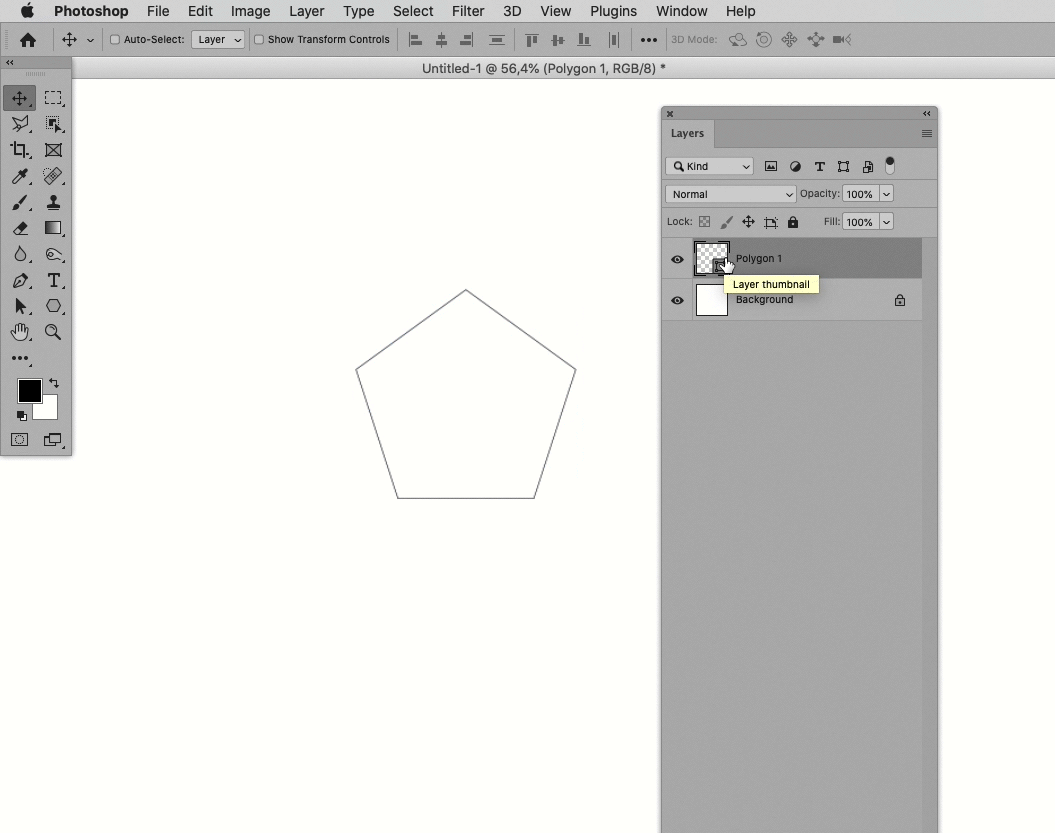Toggle the layer filtering switch

(889, 166)
